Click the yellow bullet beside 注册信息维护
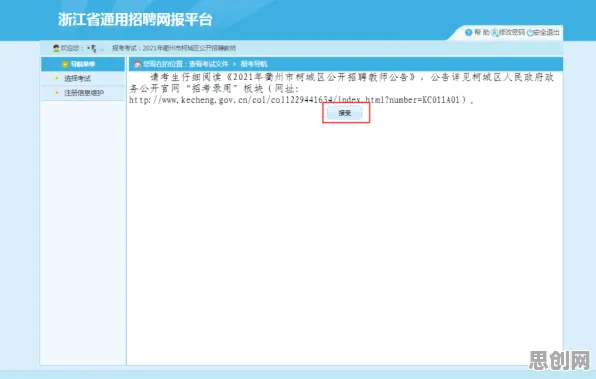596x379 pixels. pos(57,92)
